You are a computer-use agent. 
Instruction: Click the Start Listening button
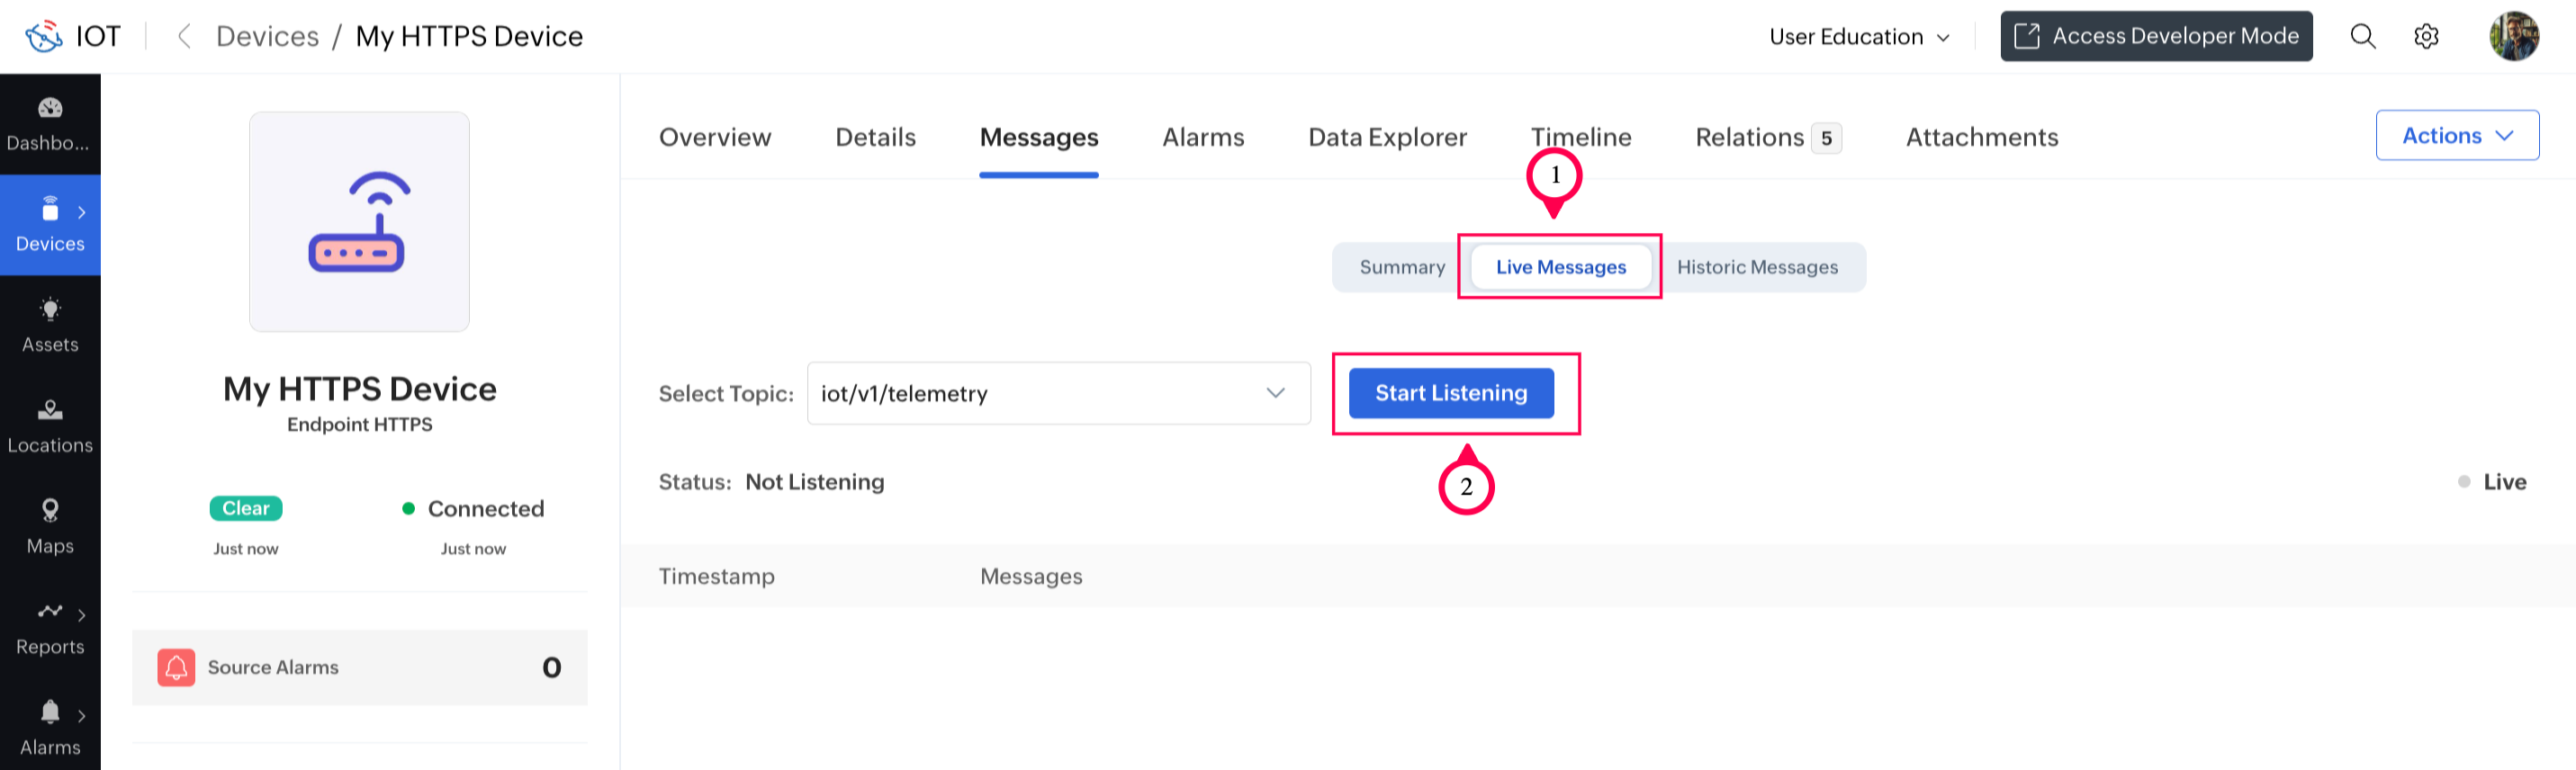tap(1450, 393)
